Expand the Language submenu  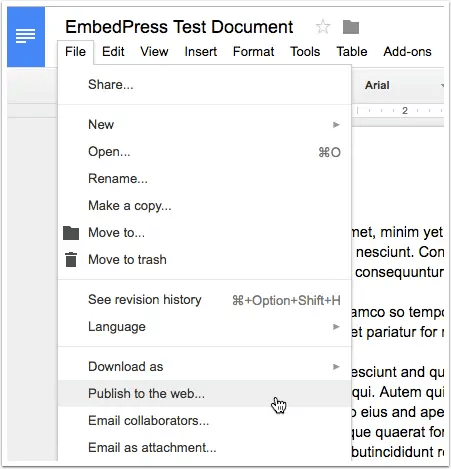[x=205, y=327]
